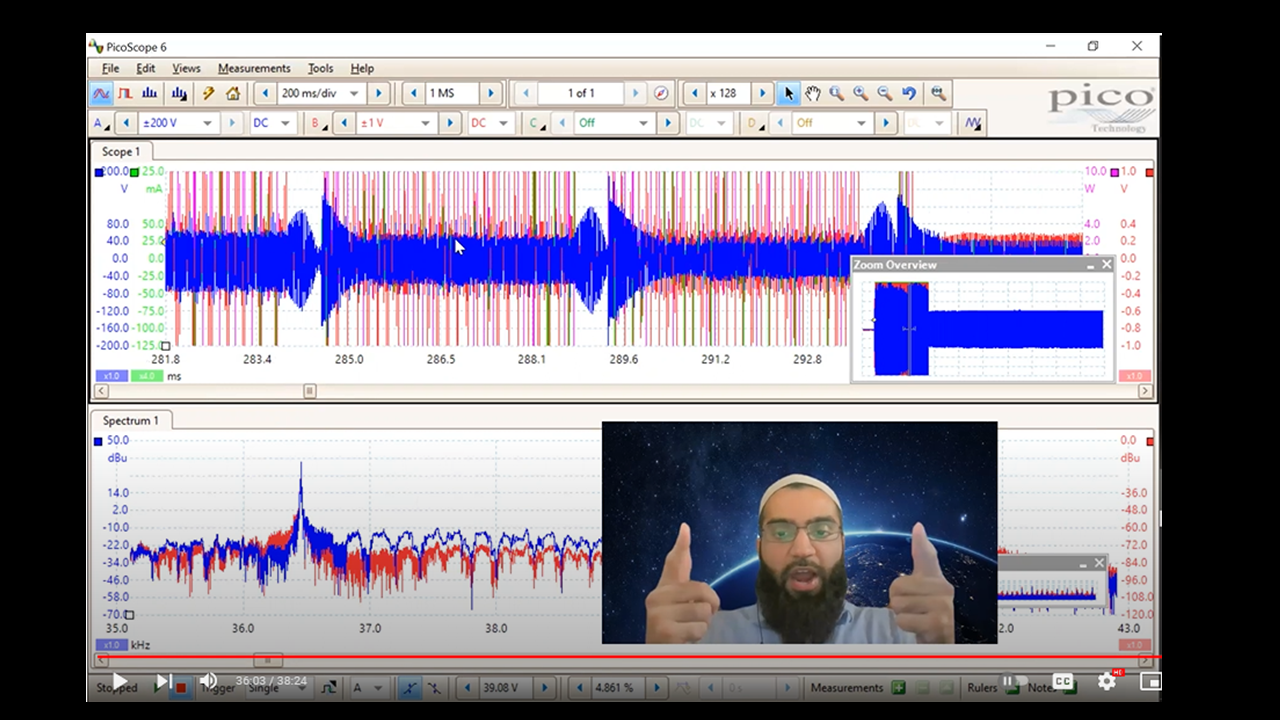Skip to next video
Image resolution: width=1280 pixels, height=720 pixels.
click(x=163, y=681)
